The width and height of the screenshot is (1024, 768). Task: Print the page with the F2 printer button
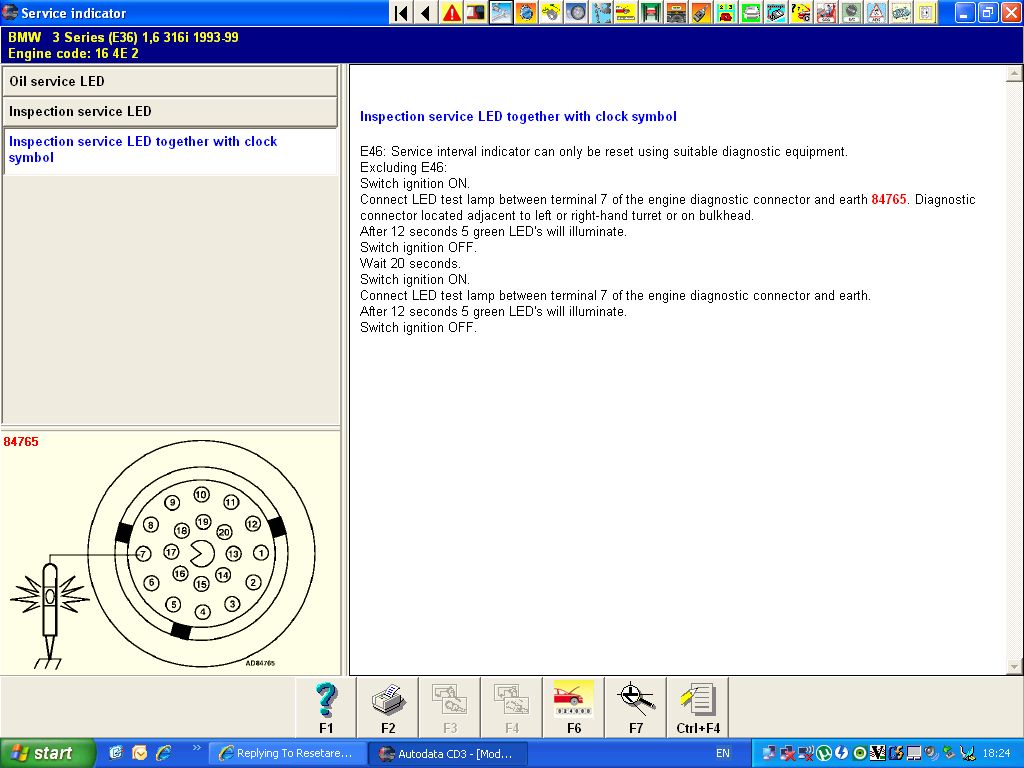388,707
